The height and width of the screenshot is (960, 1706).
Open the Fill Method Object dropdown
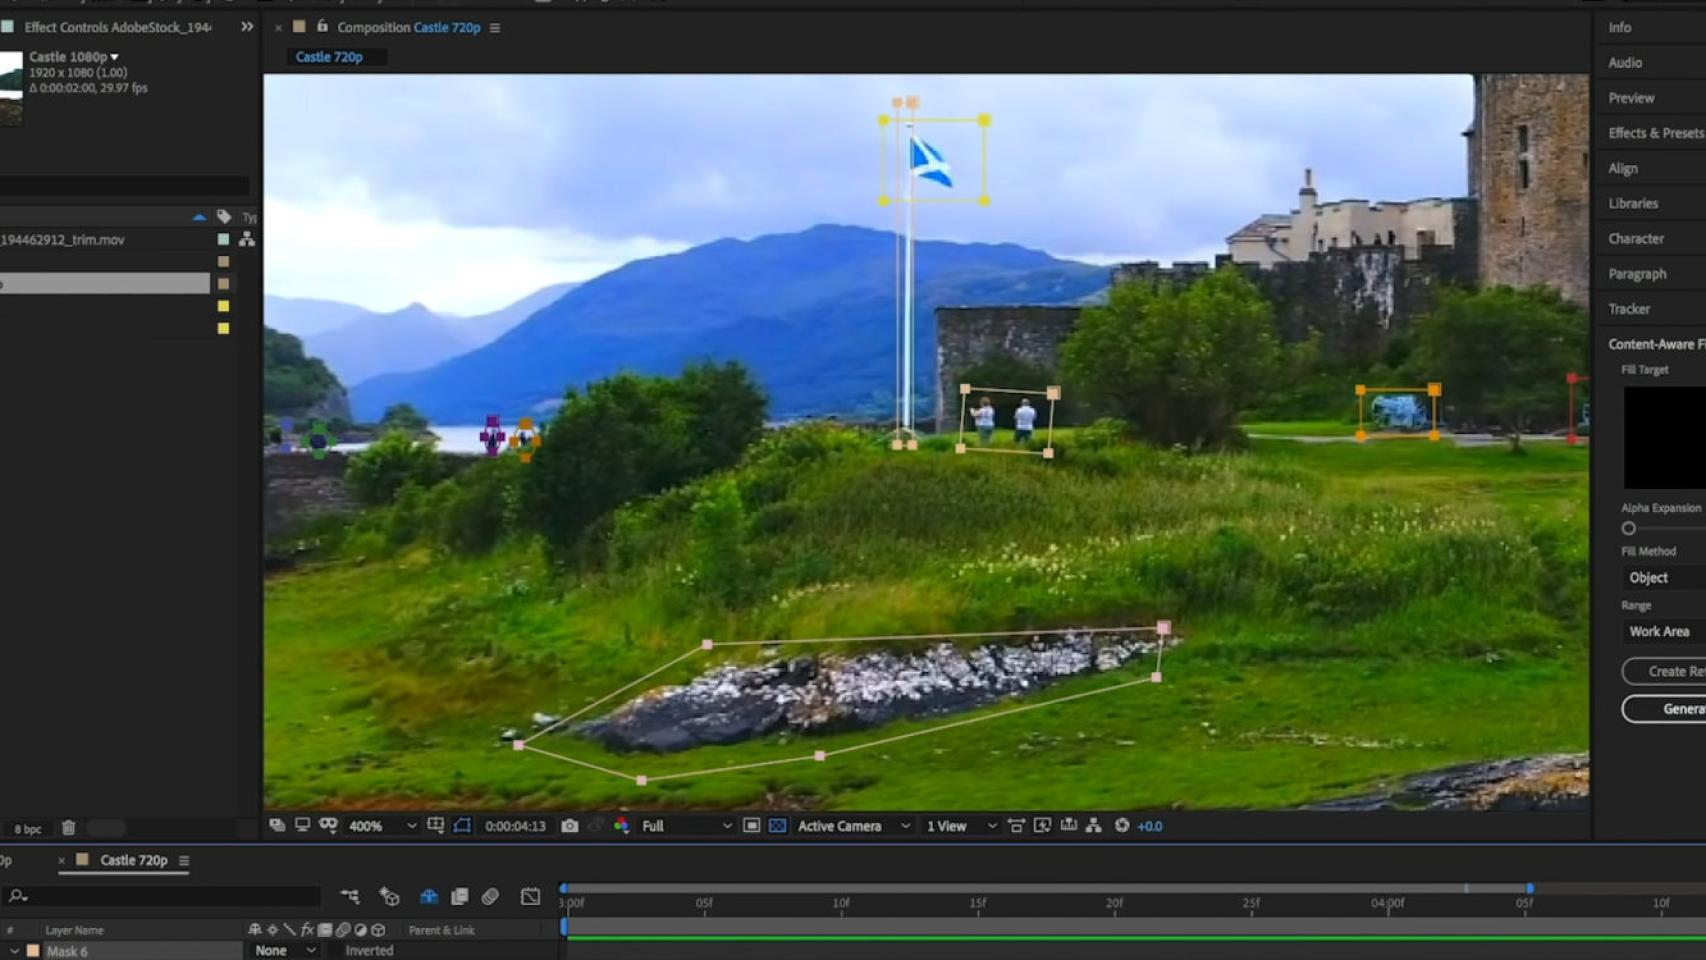(1663, 578)
